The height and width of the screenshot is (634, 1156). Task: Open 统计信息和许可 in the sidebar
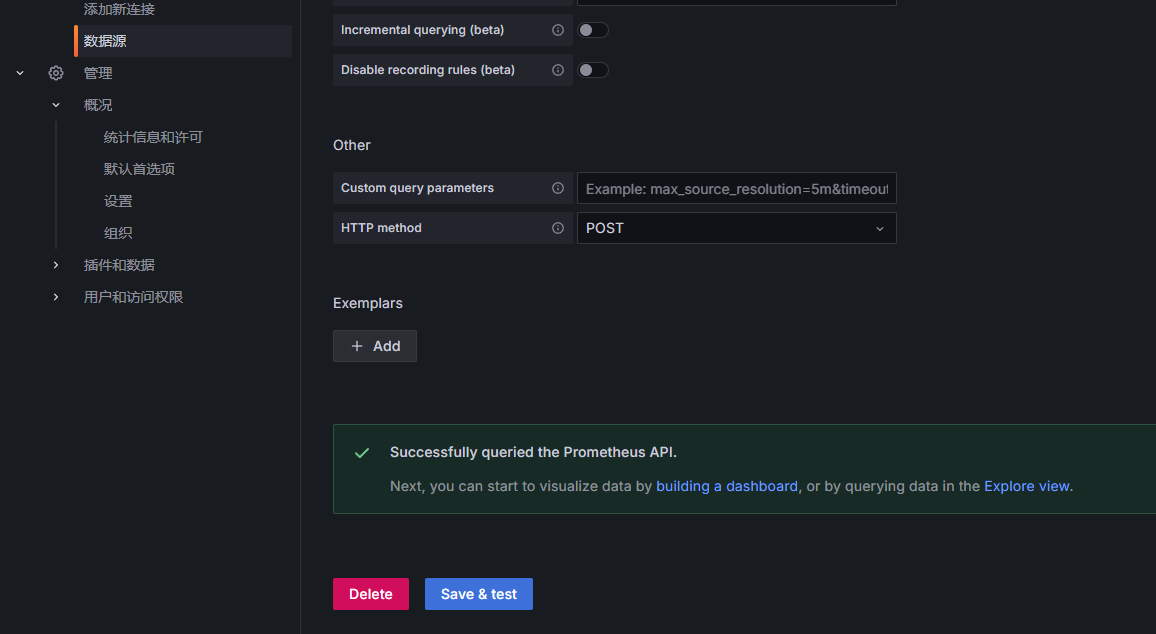pos(153,137)
